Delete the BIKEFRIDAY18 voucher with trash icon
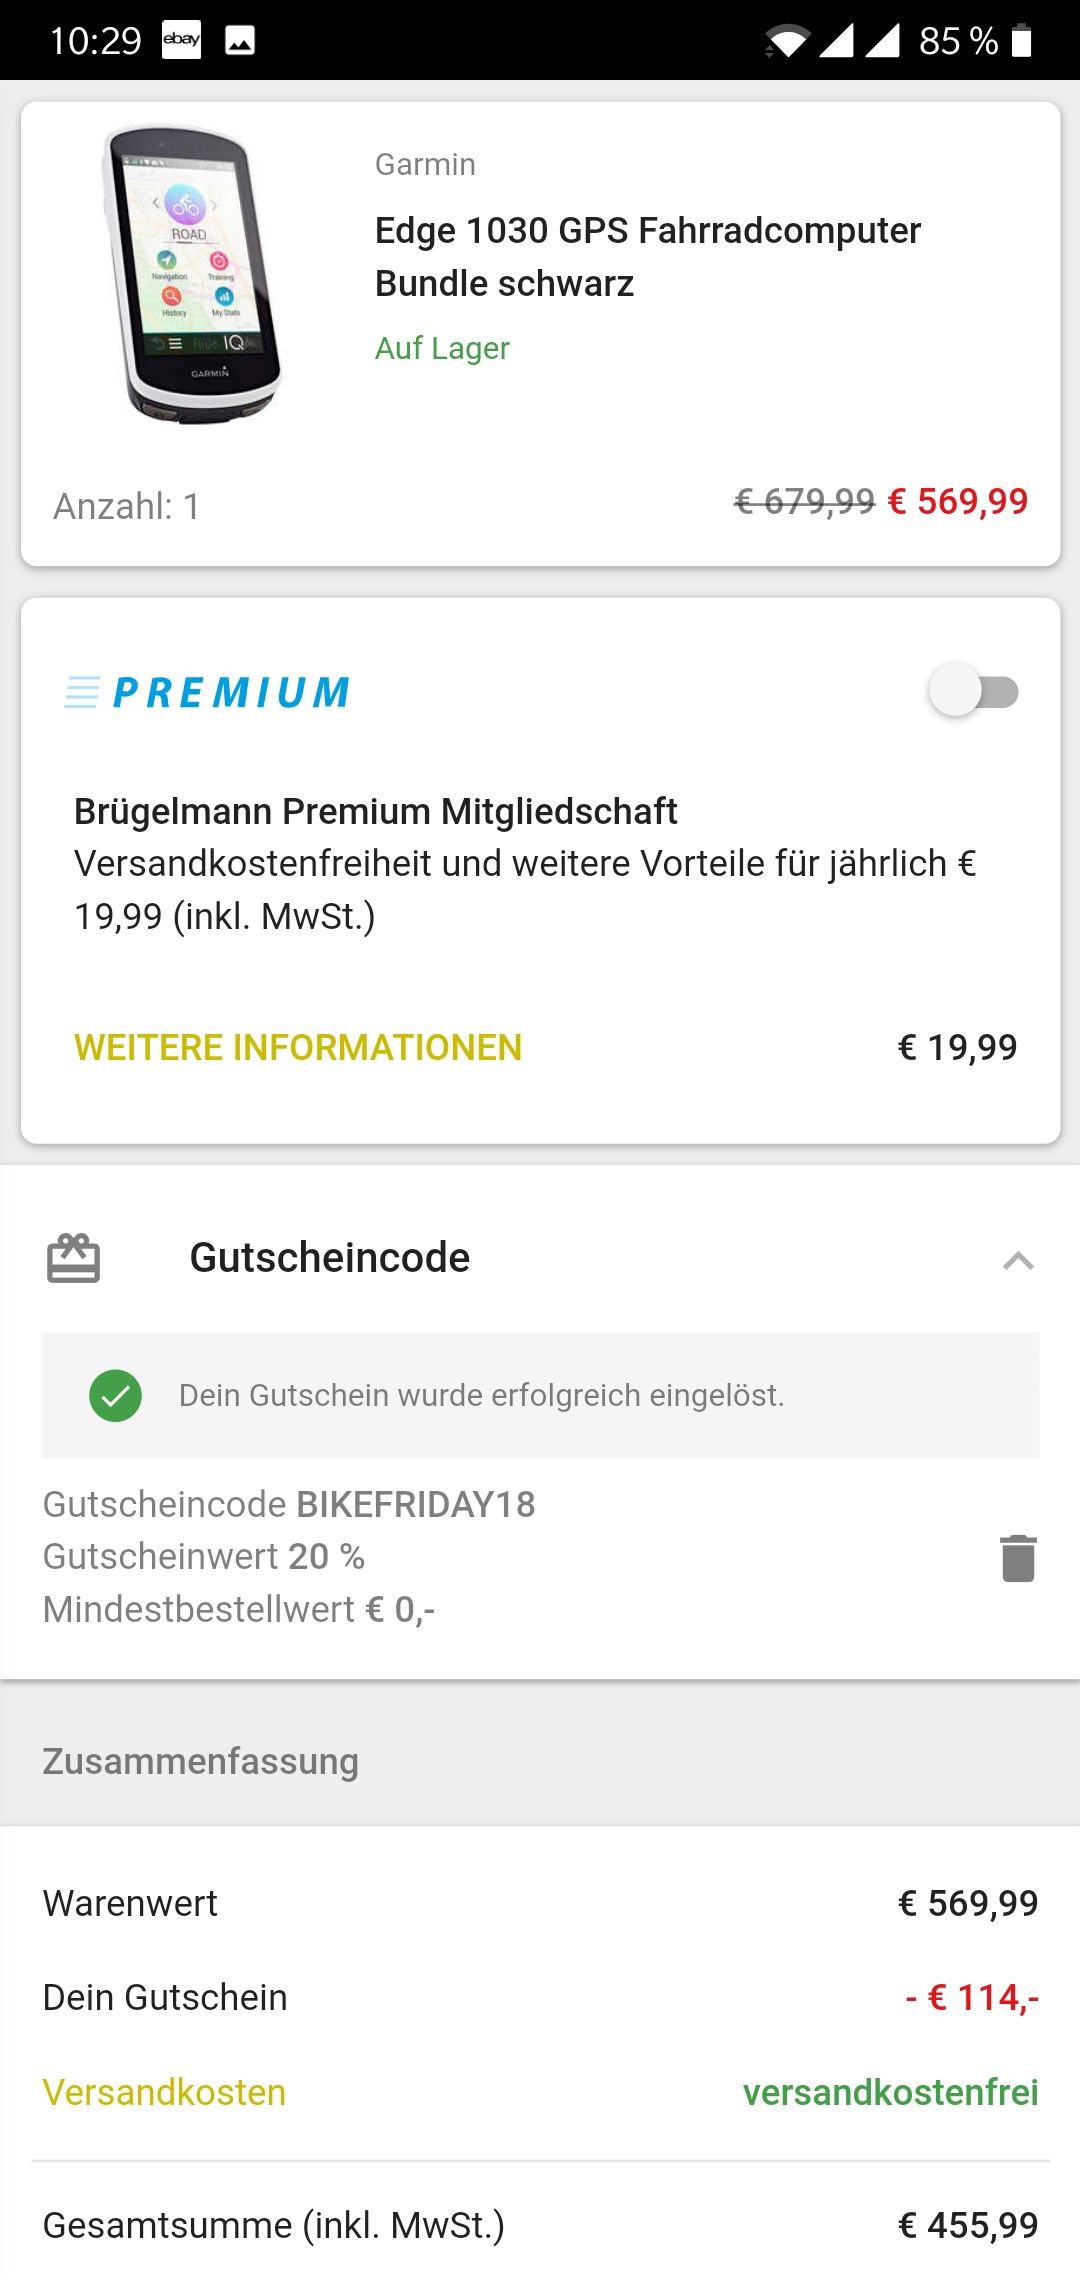 pyautogui.click(x=1018, y=1558)
